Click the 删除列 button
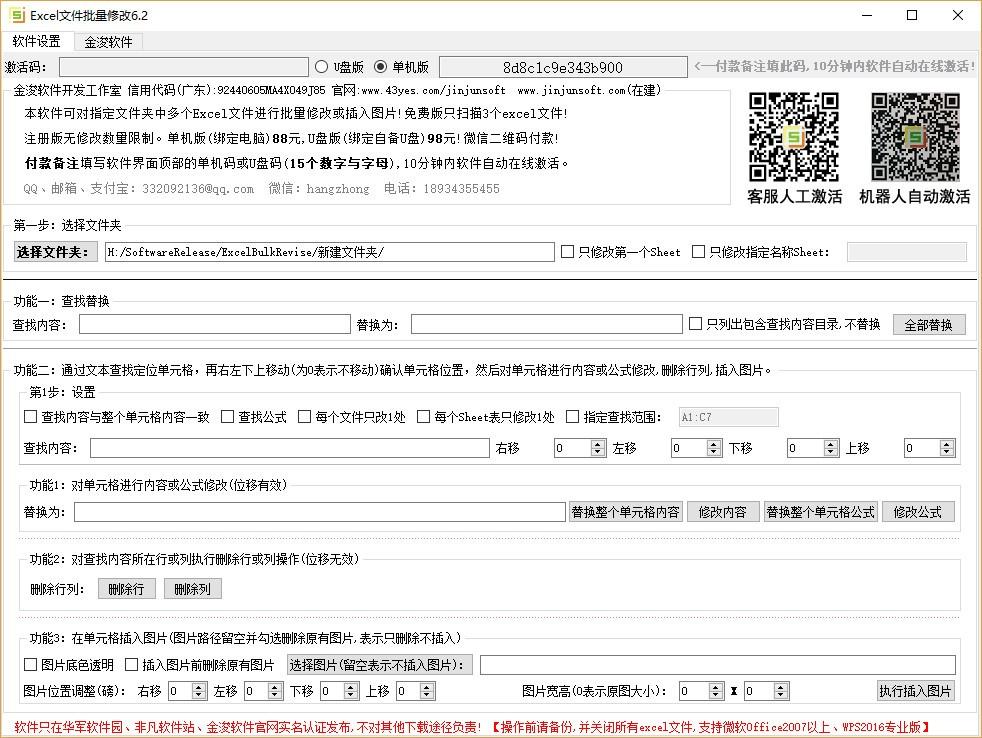982x738 pixels. [x=193, y=589]
